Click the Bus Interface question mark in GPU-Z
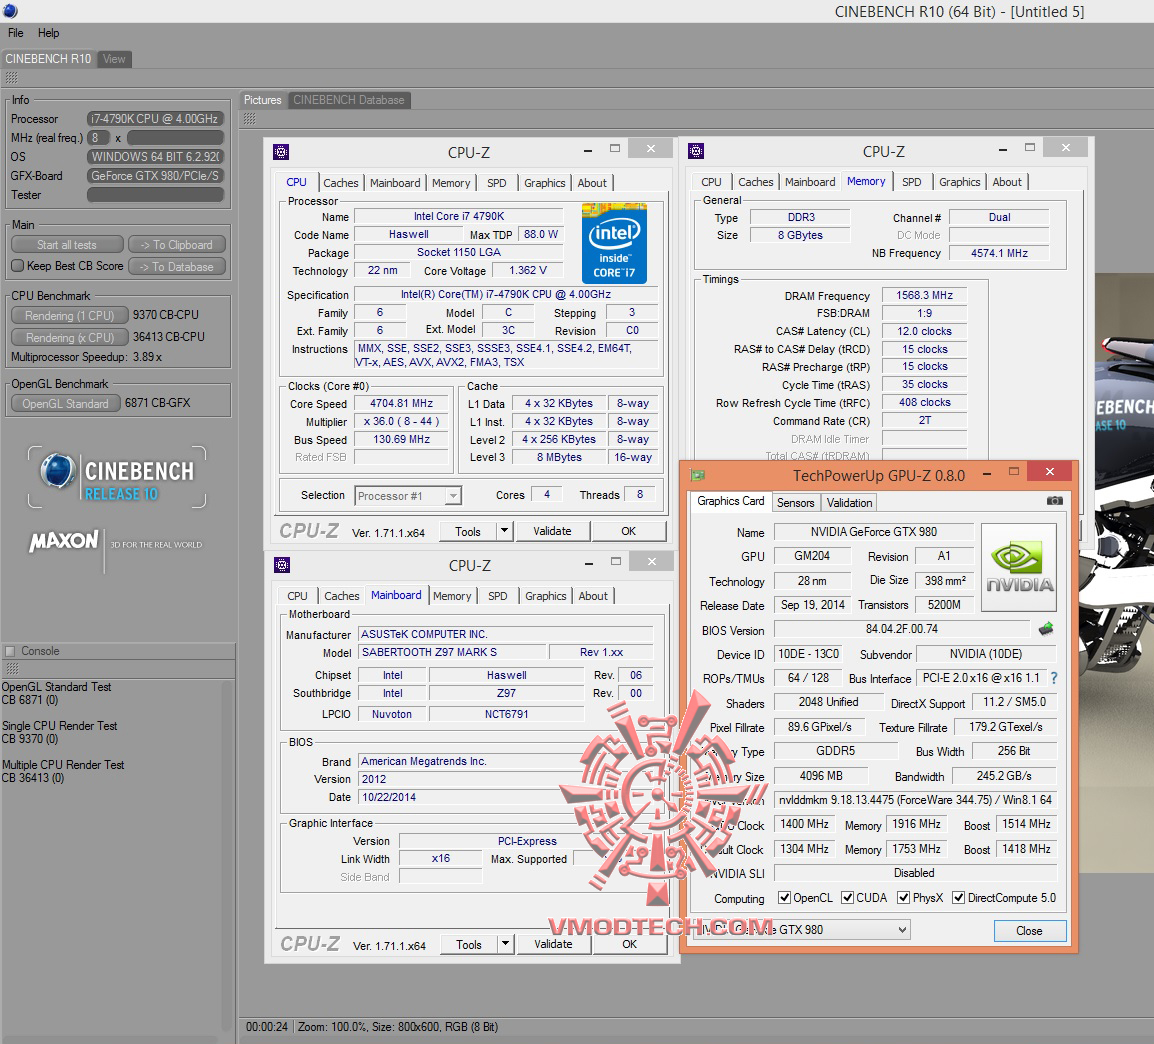The width and height of the screenshot is (1154, 1044). coord(1054,678)
